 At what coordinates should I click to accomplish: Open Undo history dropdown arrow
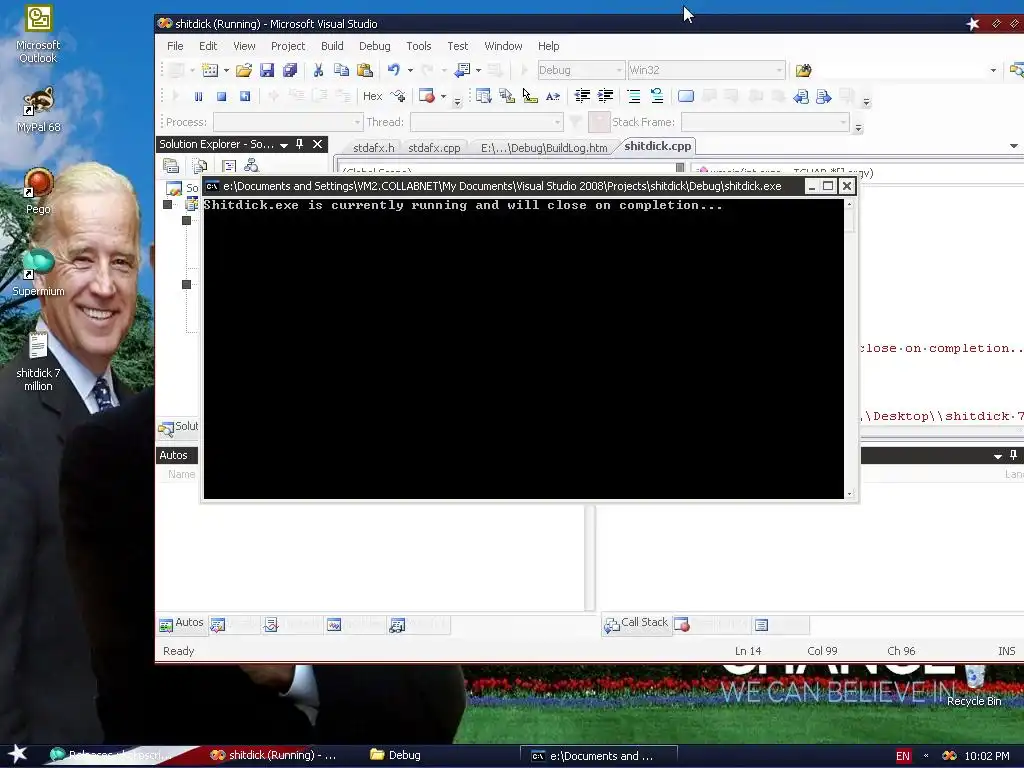click(410, 70)
